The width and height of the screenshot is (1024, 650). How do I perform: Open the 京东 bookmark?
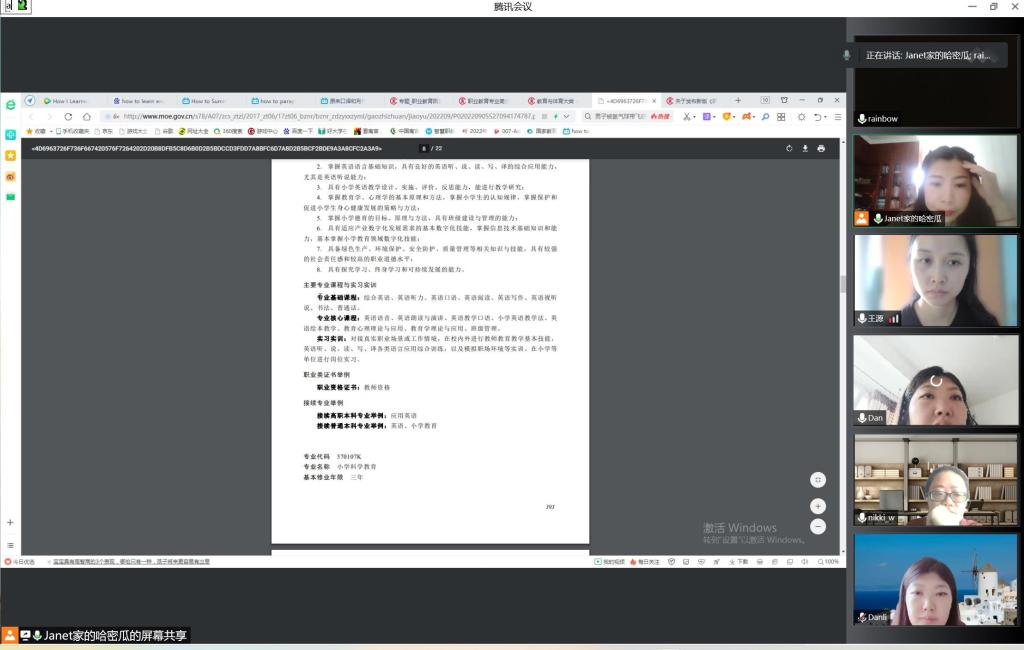(x=104, y=131)
